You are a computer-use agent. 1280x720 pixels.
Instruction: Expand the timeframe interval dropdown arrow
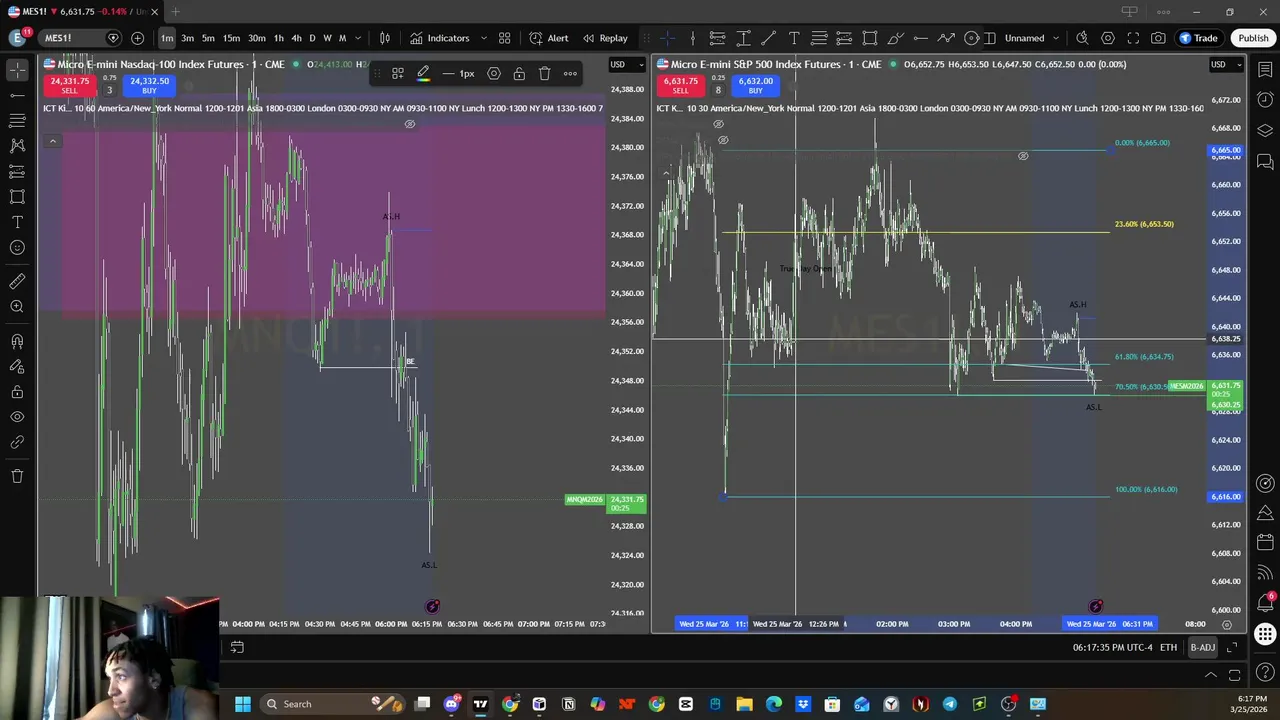(x=358, y=38)
